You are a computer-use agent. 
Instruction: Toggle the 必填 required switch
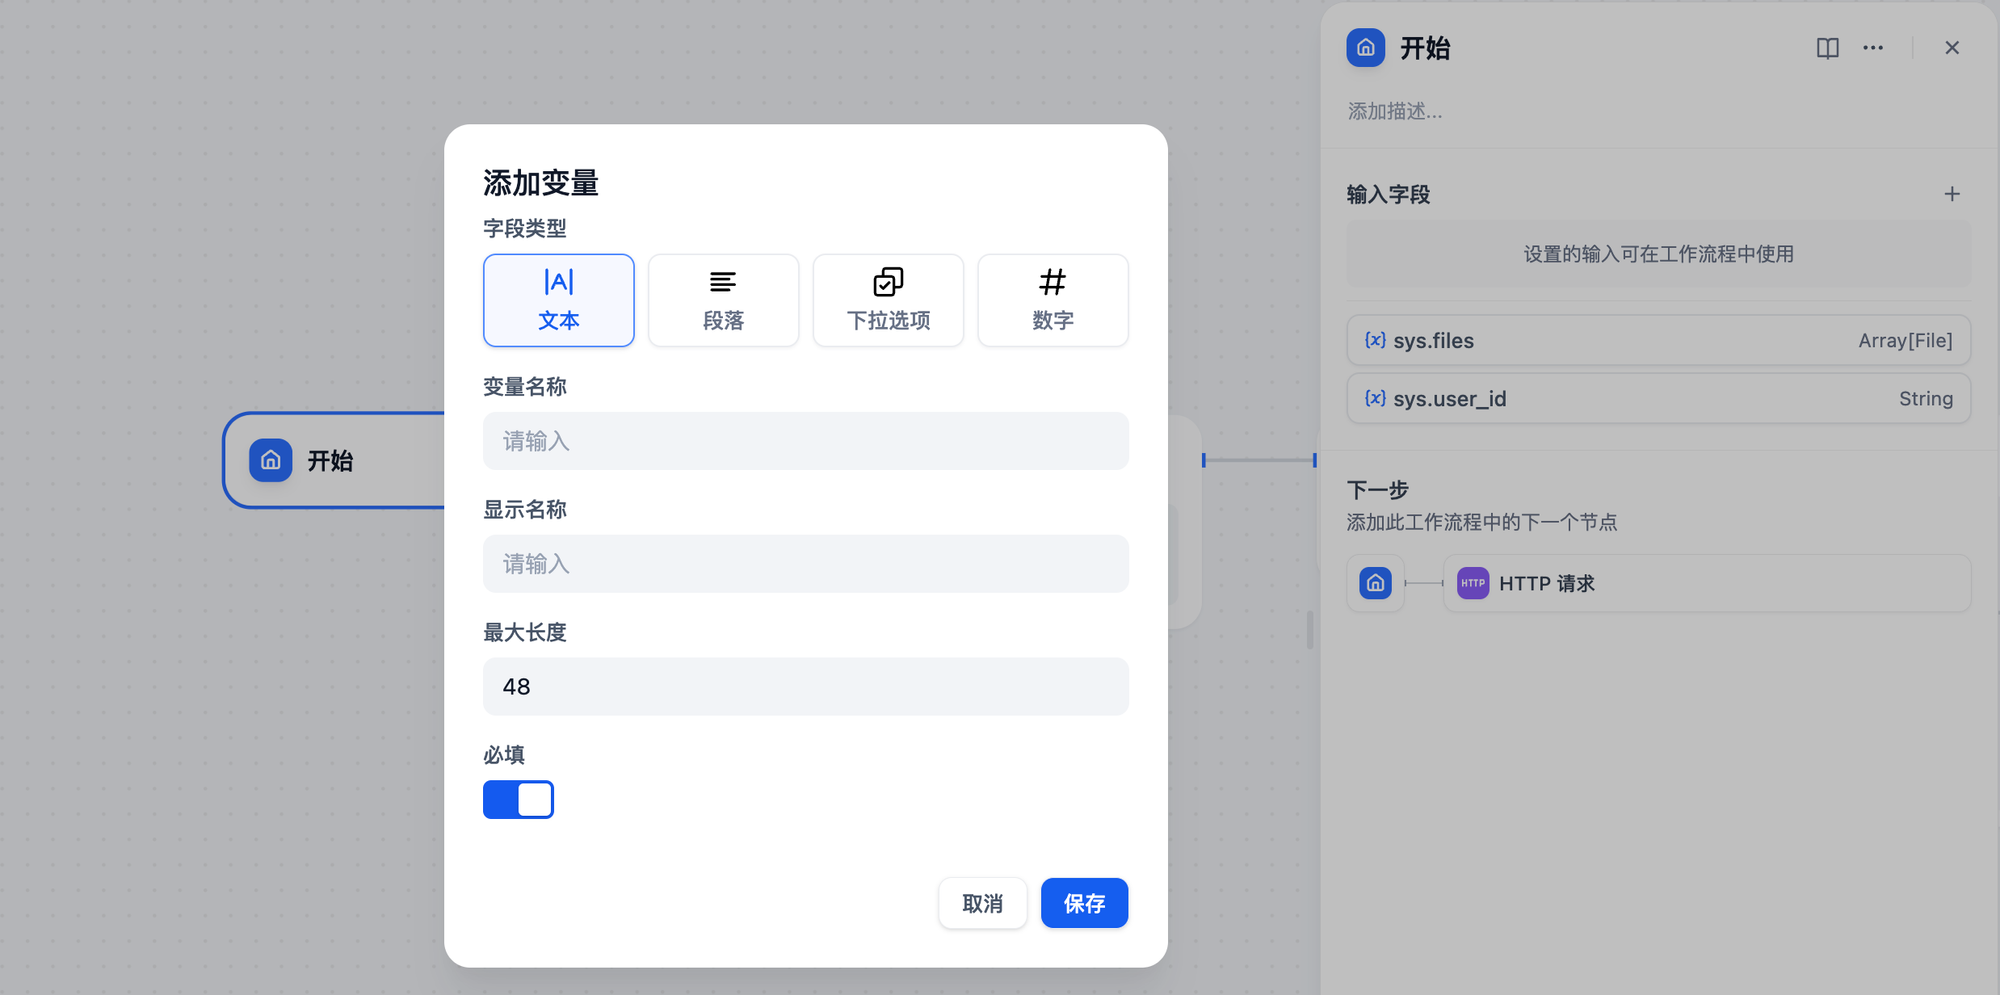(x=518, y=800)
